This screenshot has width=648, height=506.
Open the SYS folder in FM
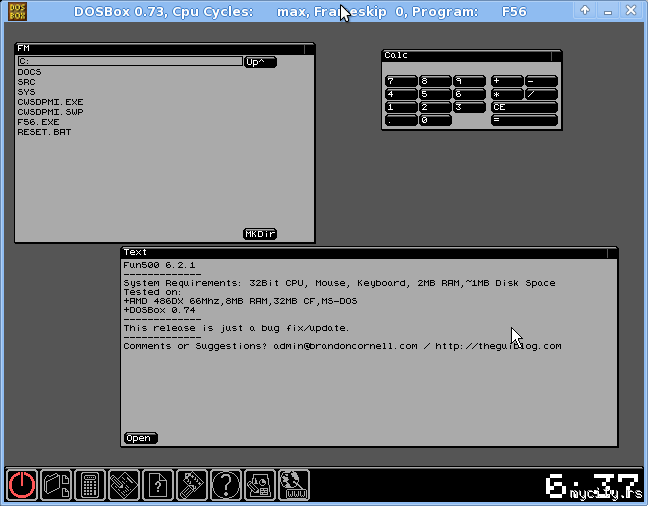pos(26,92)
